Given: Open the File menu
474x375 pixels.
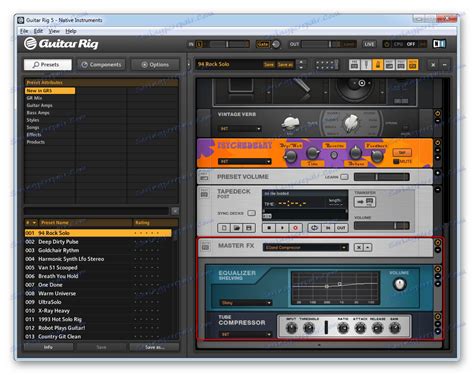Looking at the screenshot, I should pos(24,31).
